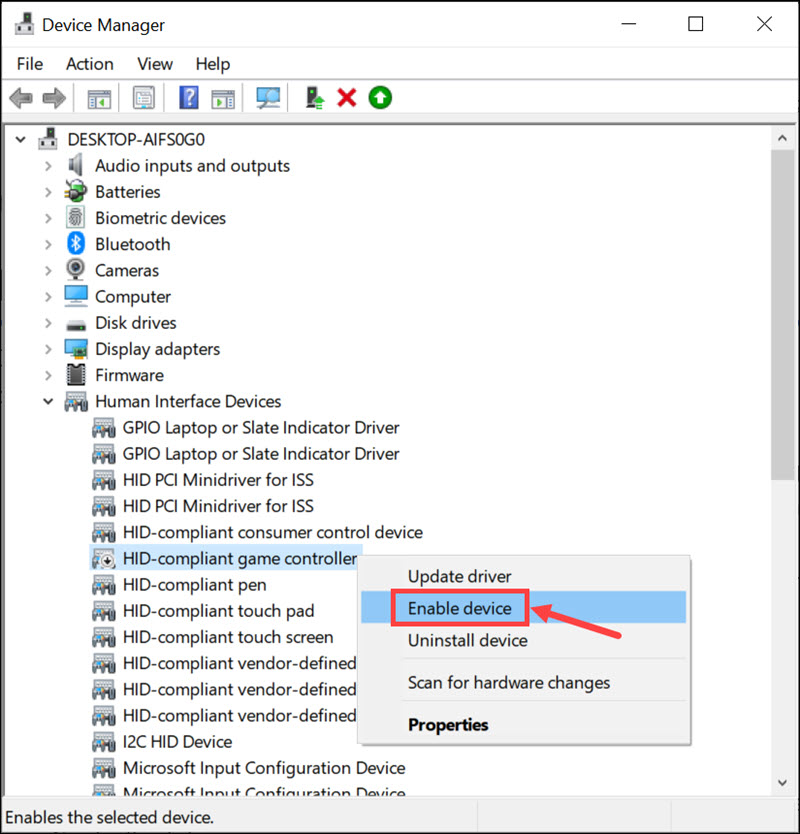Click Scan for hardware changes context menu entry
Image resolution: width=800 pixels, height=834 pixels.
point(508,683)
